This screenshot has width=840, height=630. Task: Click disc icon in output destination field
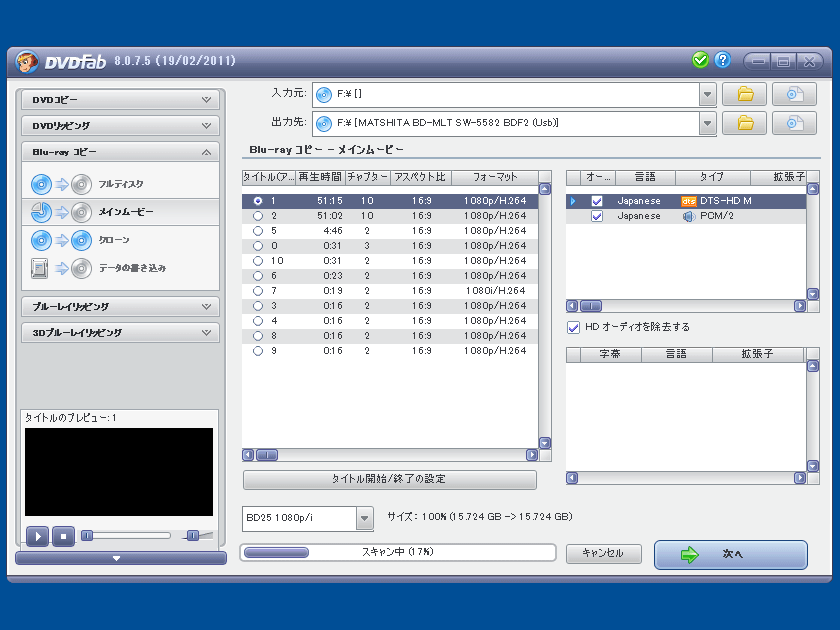324,124
